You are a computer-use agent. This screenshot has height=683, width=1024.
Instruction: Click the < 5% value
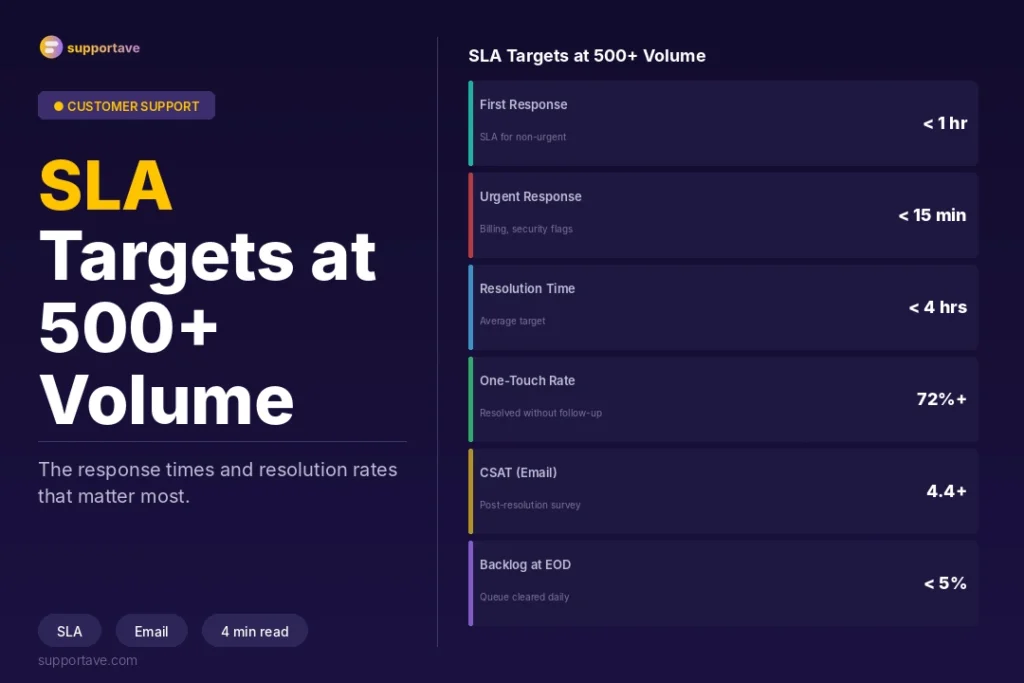pyautogui.click(x=945, y=584)
